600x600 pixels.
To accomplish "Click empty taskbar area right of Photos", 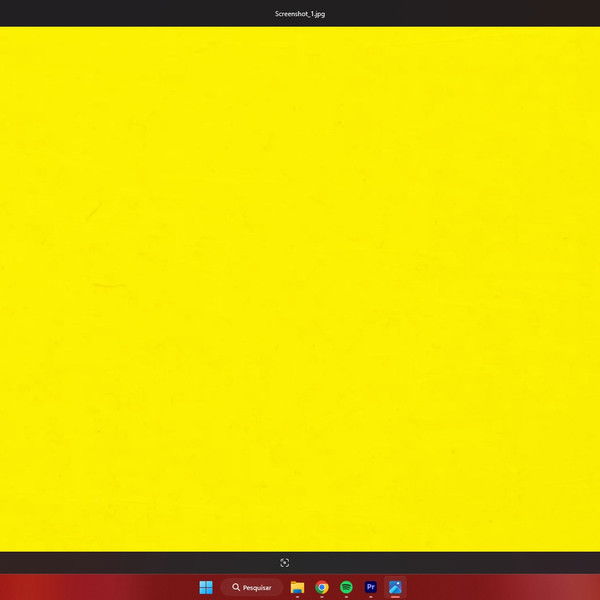I will tap(500, 587).
